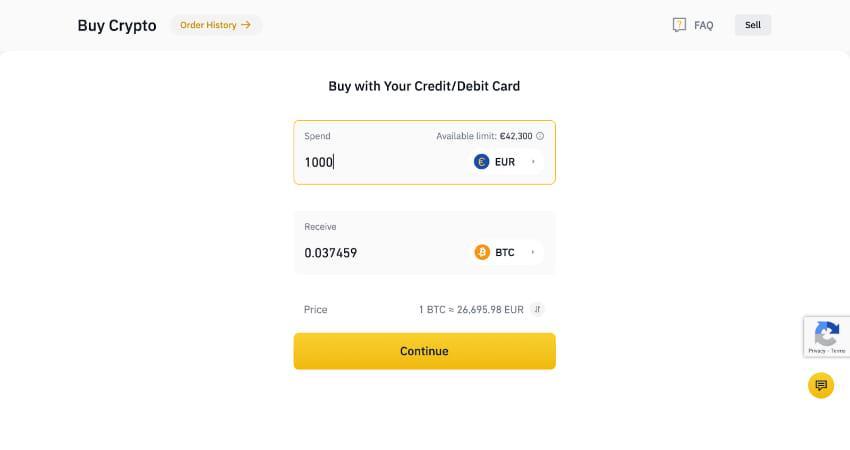Switch to the Sell tab
The image size is (850, 450).
(x=752, y=25)
